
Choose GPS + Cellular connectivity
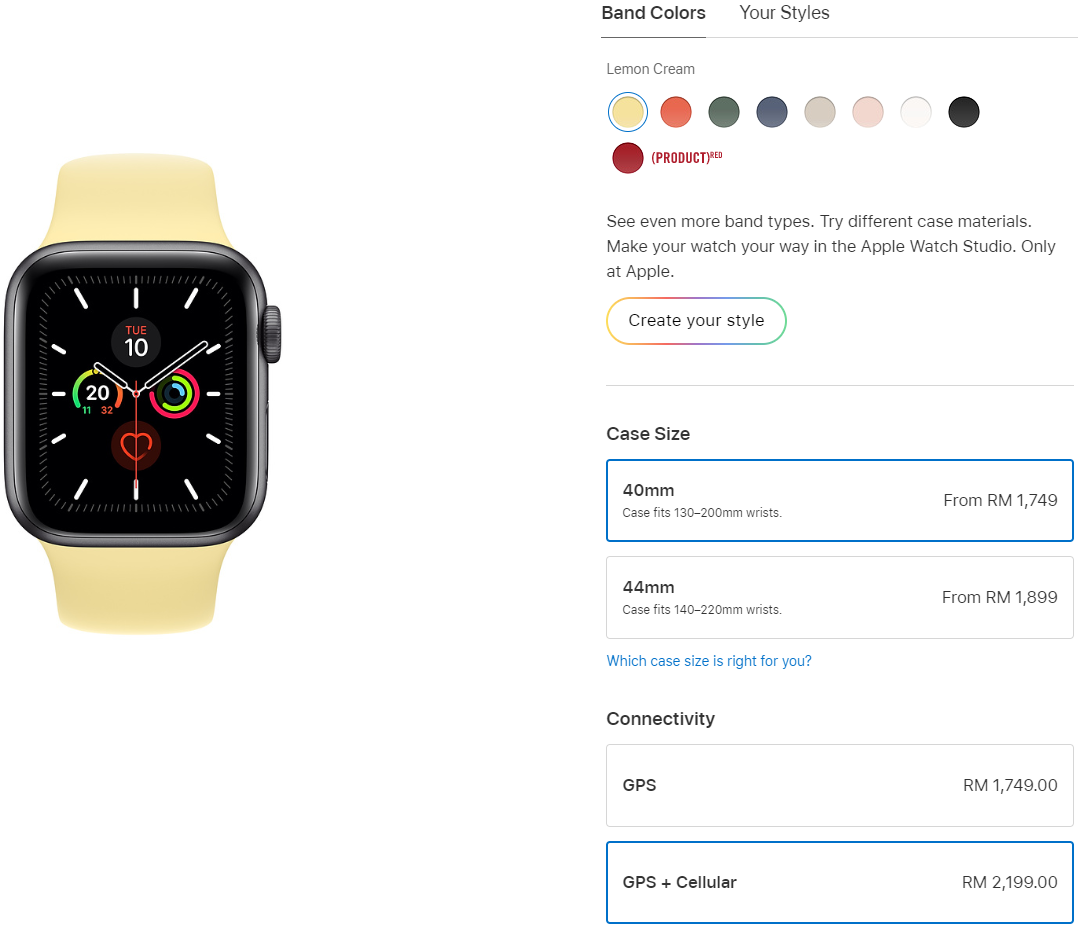[840, 883]
